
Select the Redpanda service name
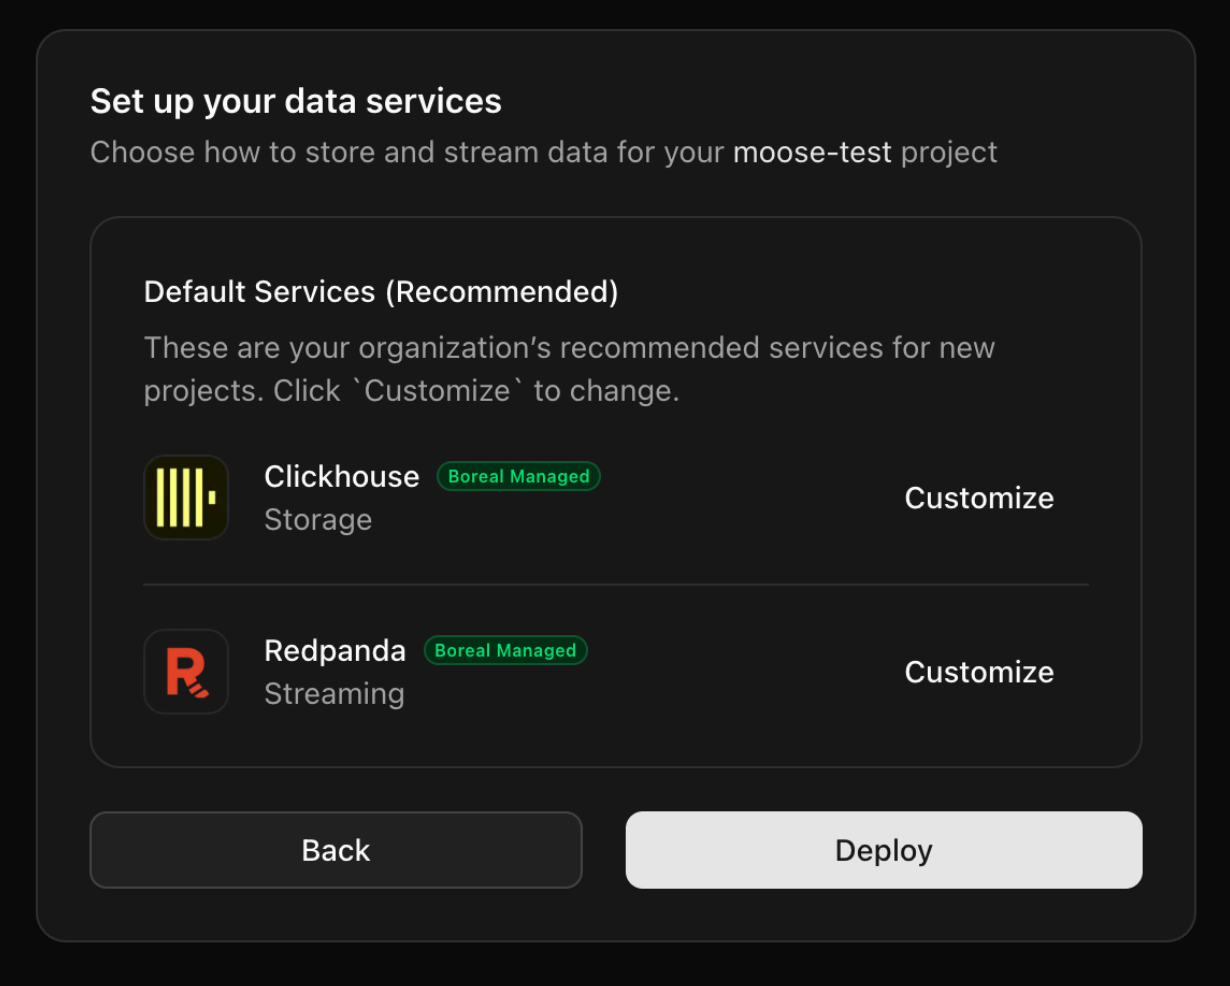335,651
